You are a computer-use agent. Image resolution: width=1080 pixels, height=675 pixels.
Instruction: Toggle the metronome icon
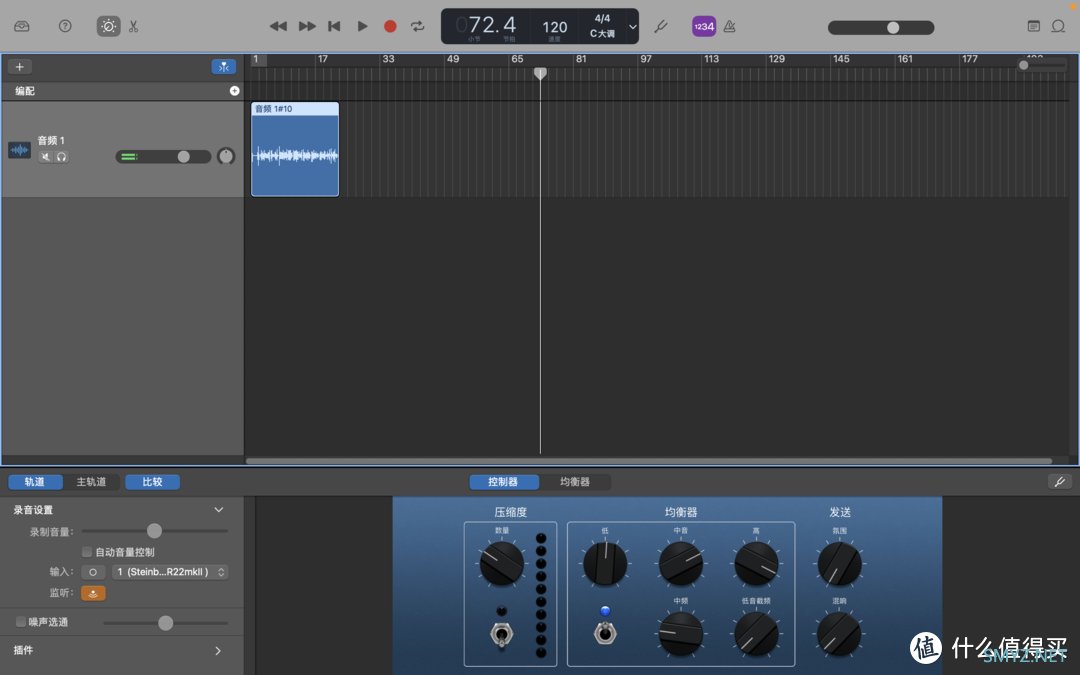click(x=729, y=27)
